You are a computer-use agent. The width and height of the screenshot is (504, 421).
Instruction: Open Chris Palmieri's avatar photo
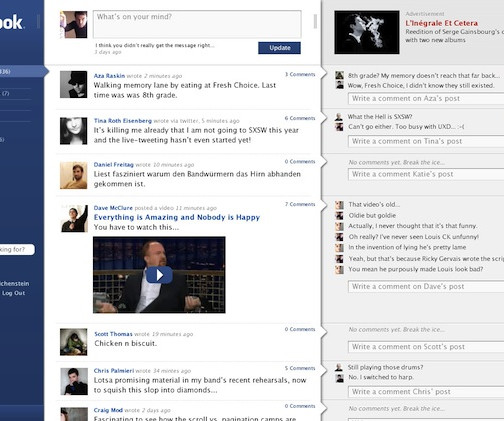click(x=74, y=381)
